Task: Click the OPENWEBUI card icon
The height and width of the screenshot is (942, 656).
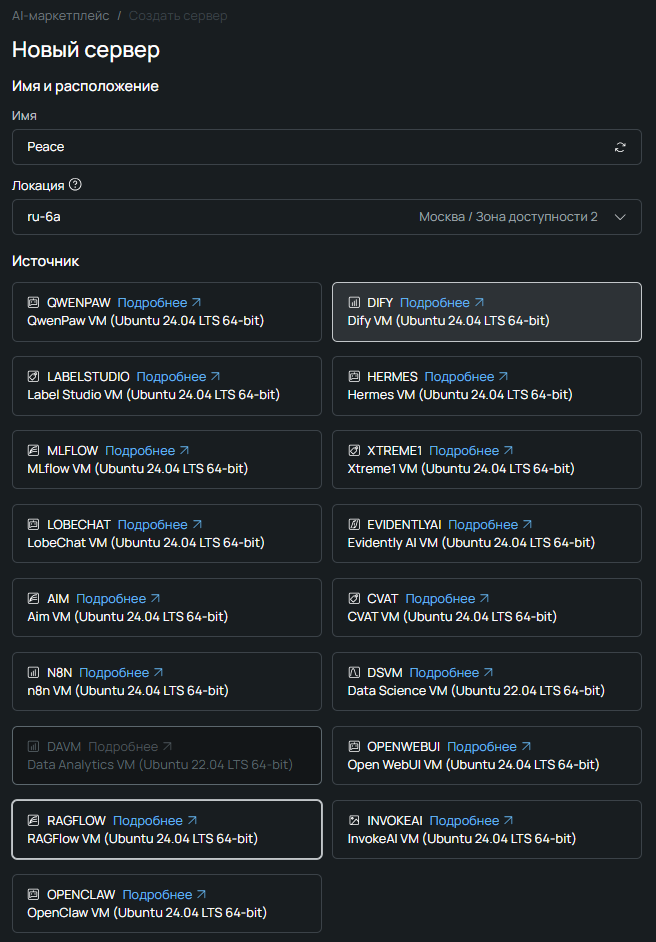Action: point(354,746)
